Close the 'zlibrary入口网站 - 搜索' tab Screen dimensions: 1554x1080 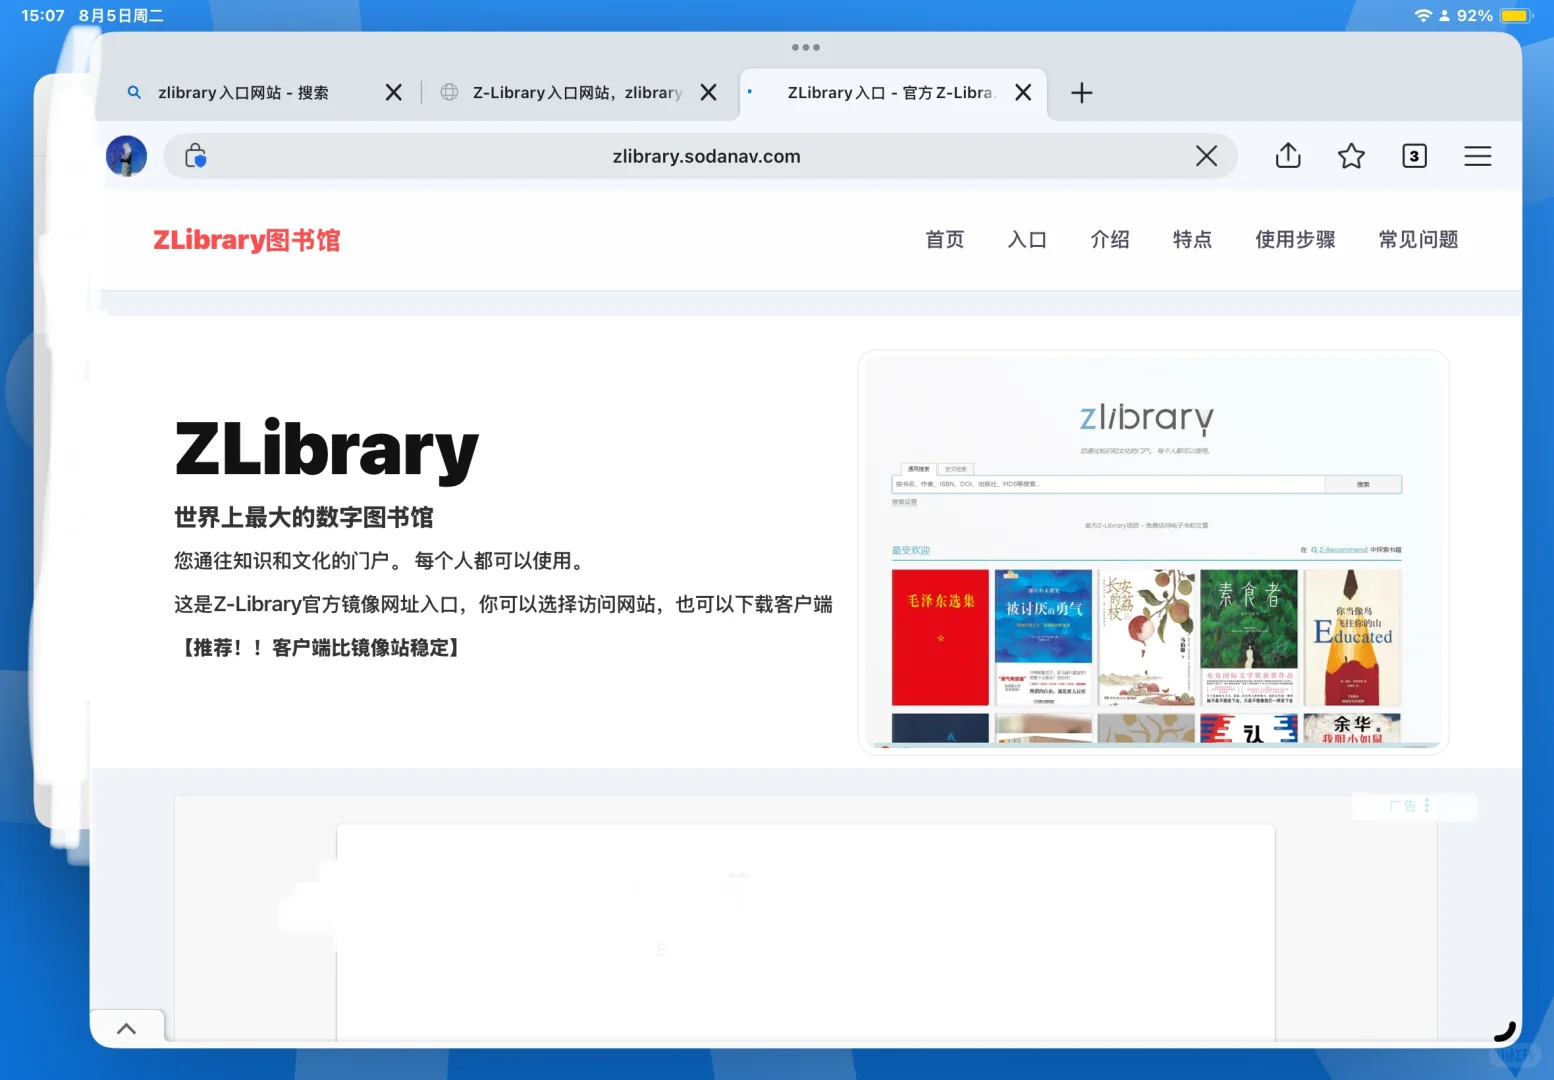(394, 93)
